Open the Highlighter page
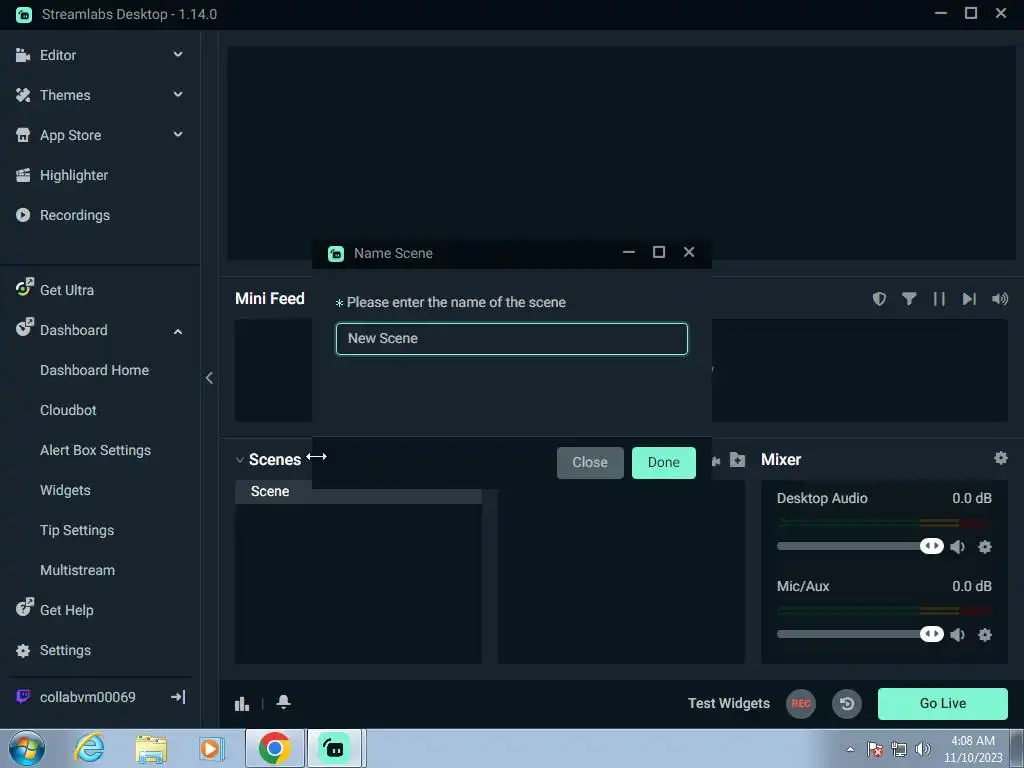Viewport: 1024px width, 768px height. [74, 175]
